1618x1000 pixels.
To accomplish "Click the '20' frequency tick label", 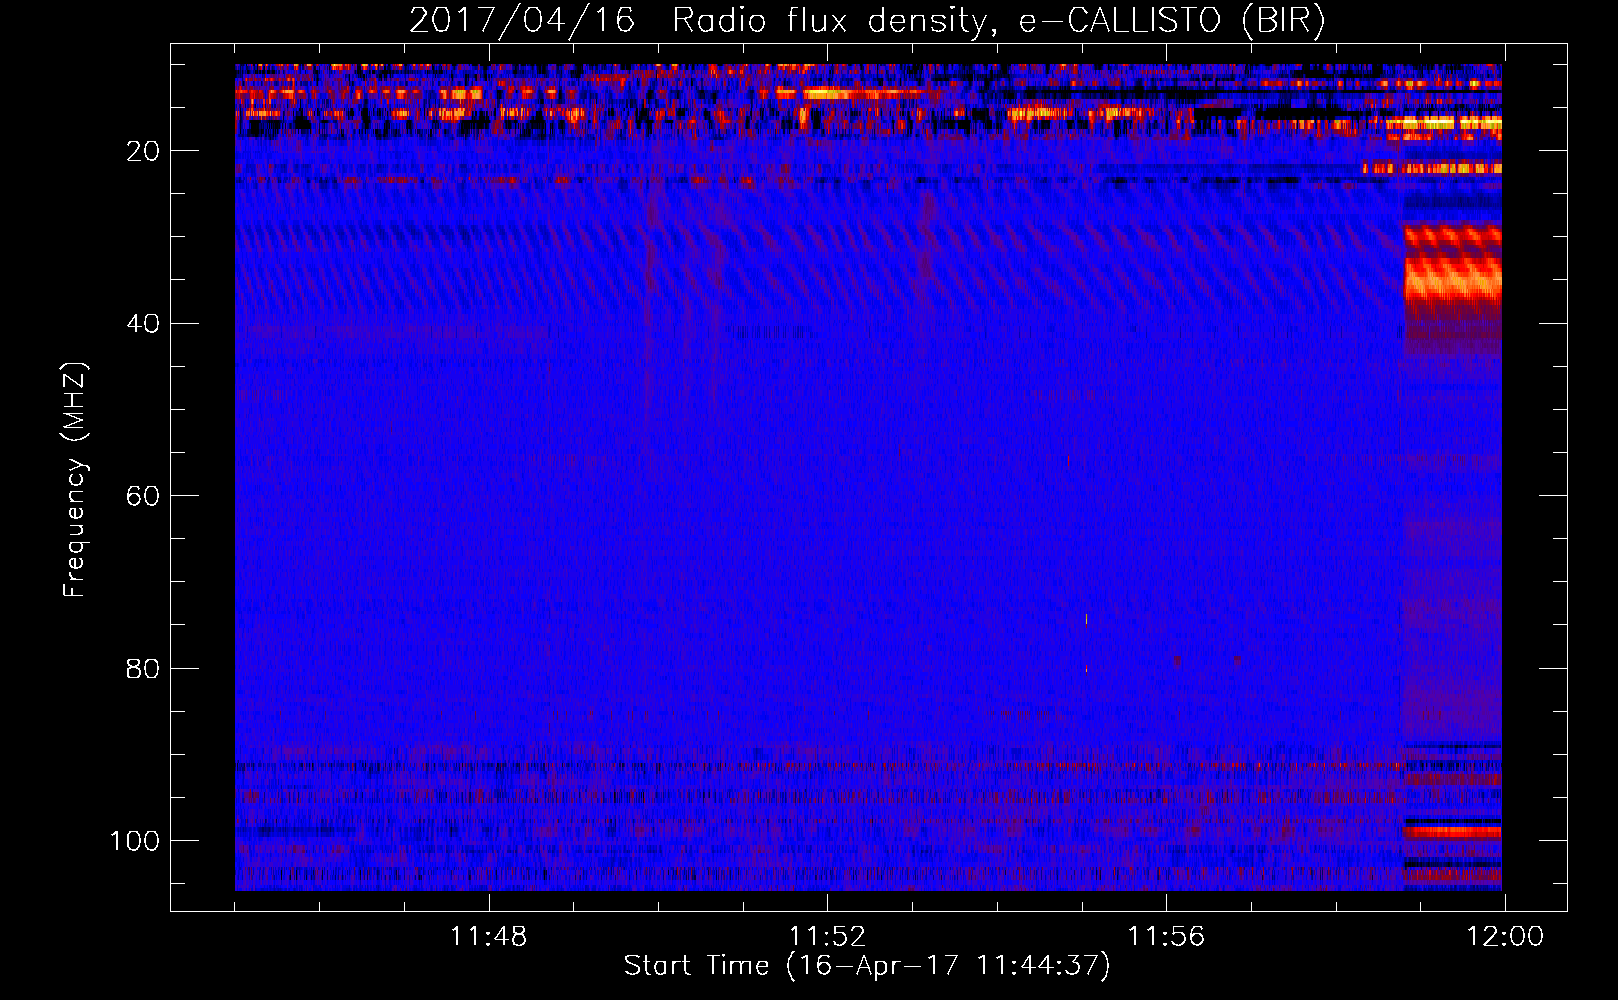I will 143,151.
